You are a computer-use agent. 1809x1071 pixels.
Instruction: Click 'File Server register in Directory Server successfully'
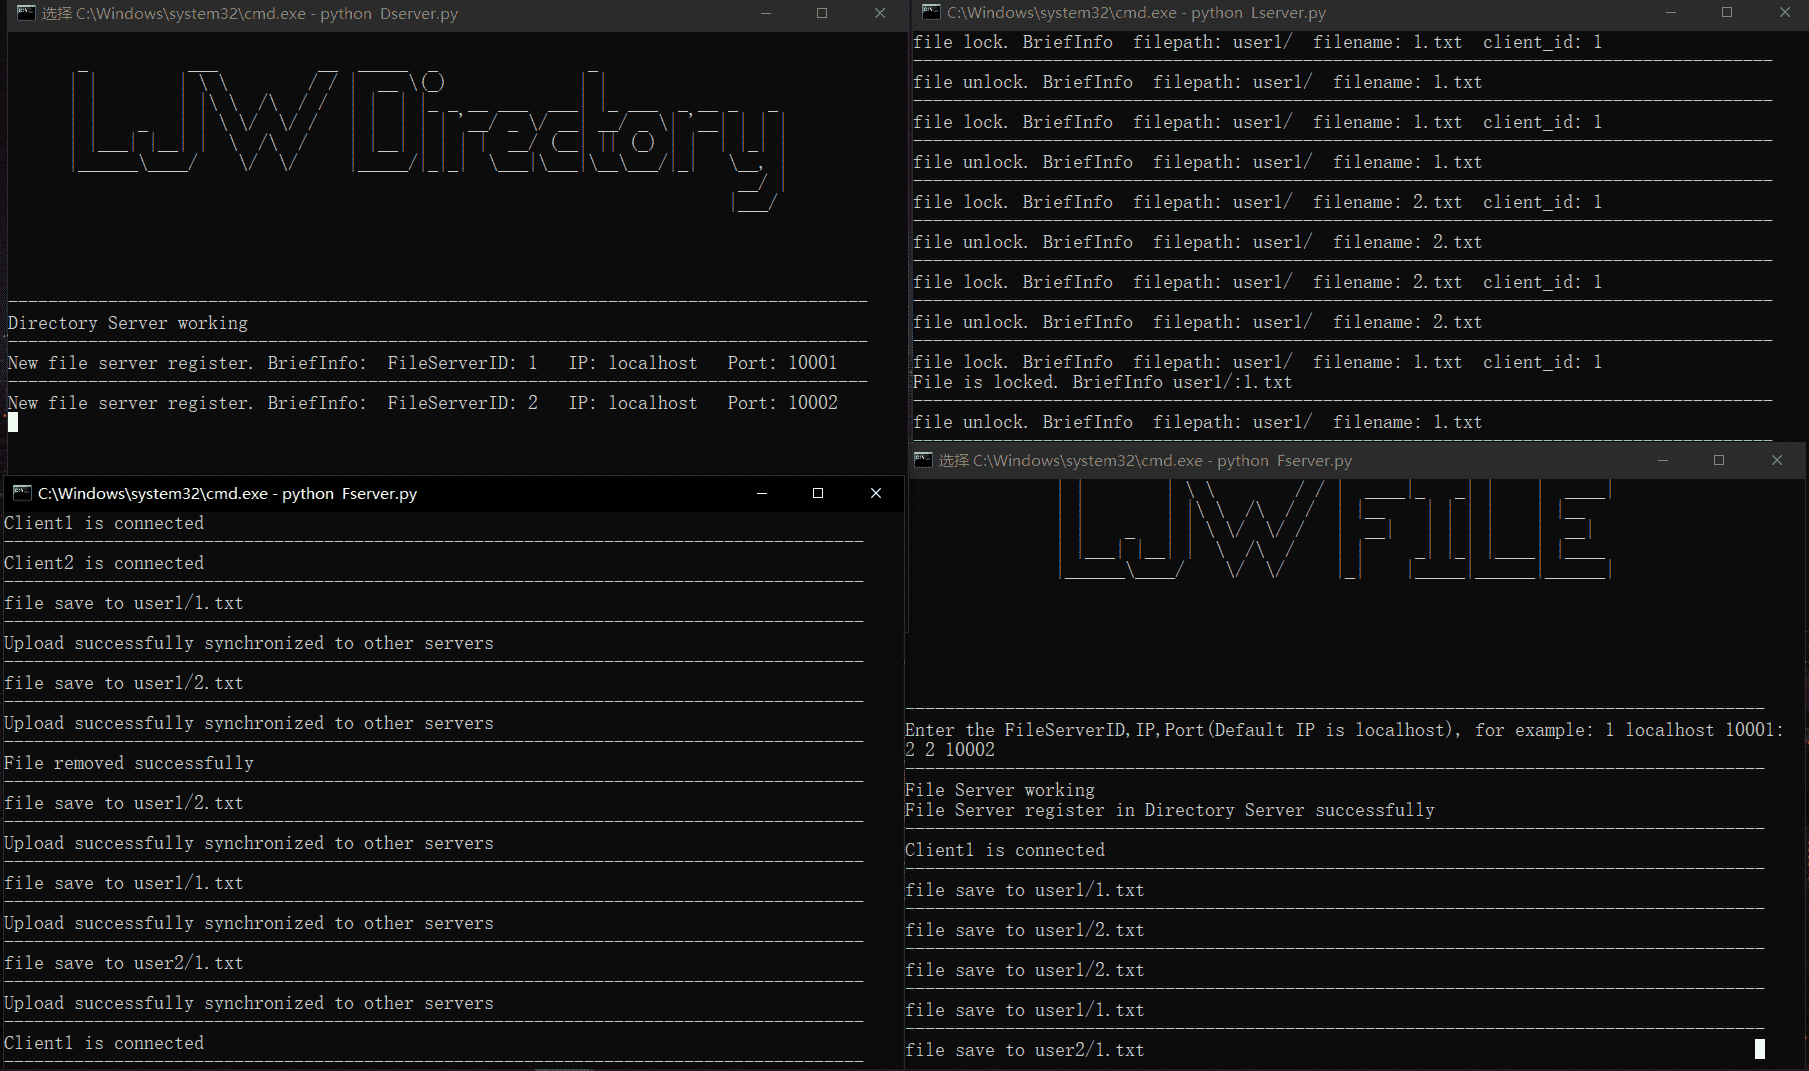coord(1170,810)
